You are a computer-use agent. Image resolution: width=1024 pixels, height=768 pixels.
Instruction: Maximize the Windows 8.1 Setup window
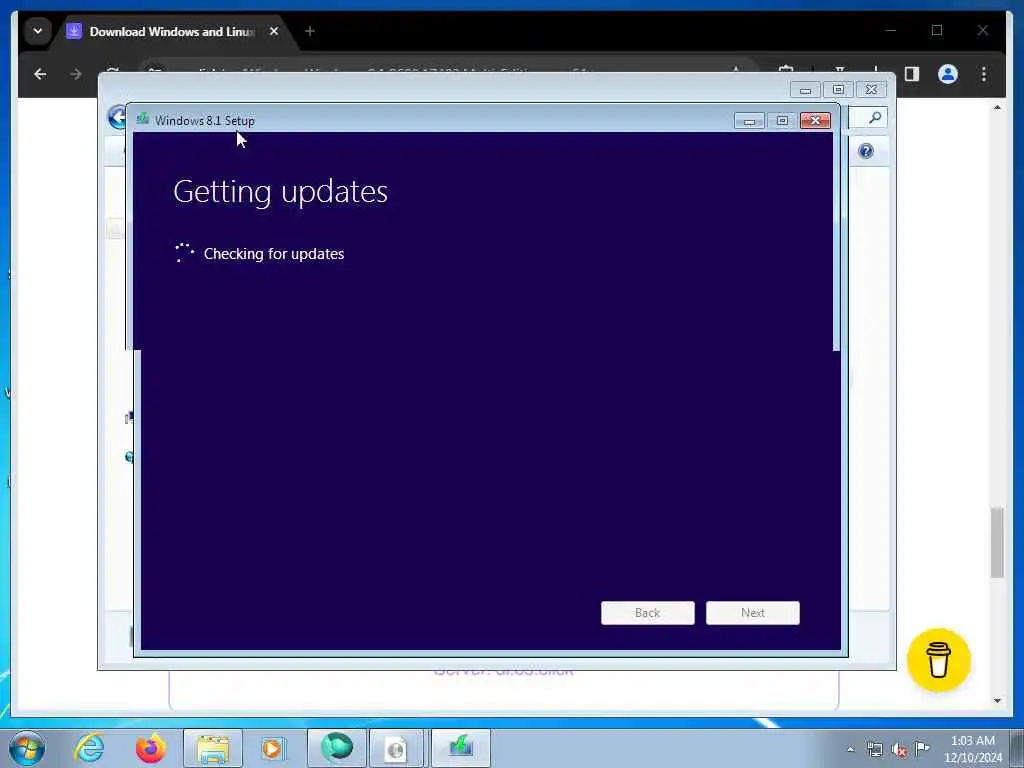782,121
